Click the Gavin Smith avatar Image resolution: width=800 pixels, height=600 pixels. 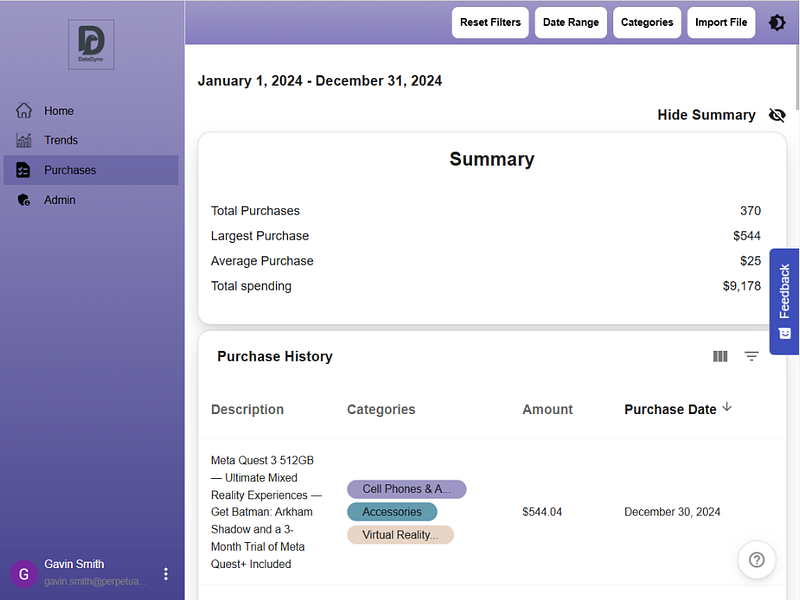point(23,574)
